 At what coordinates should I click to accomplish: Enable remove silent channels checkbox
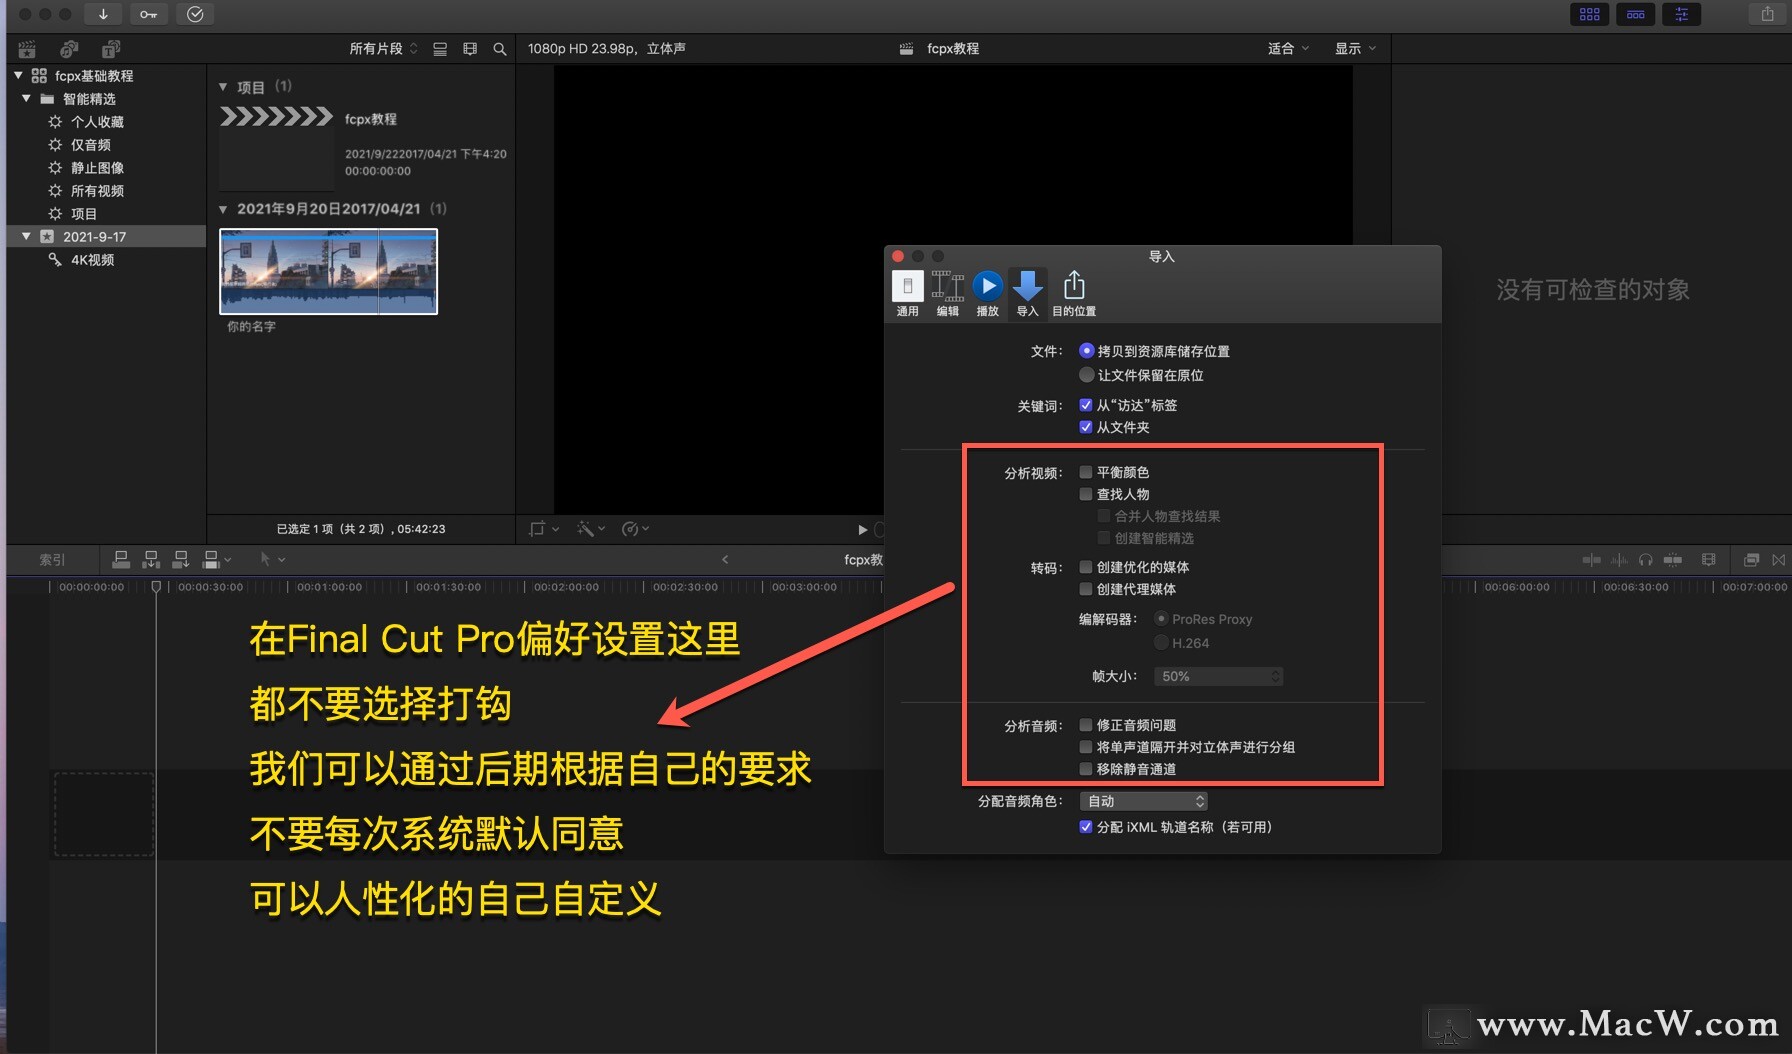coord(1086,769)
